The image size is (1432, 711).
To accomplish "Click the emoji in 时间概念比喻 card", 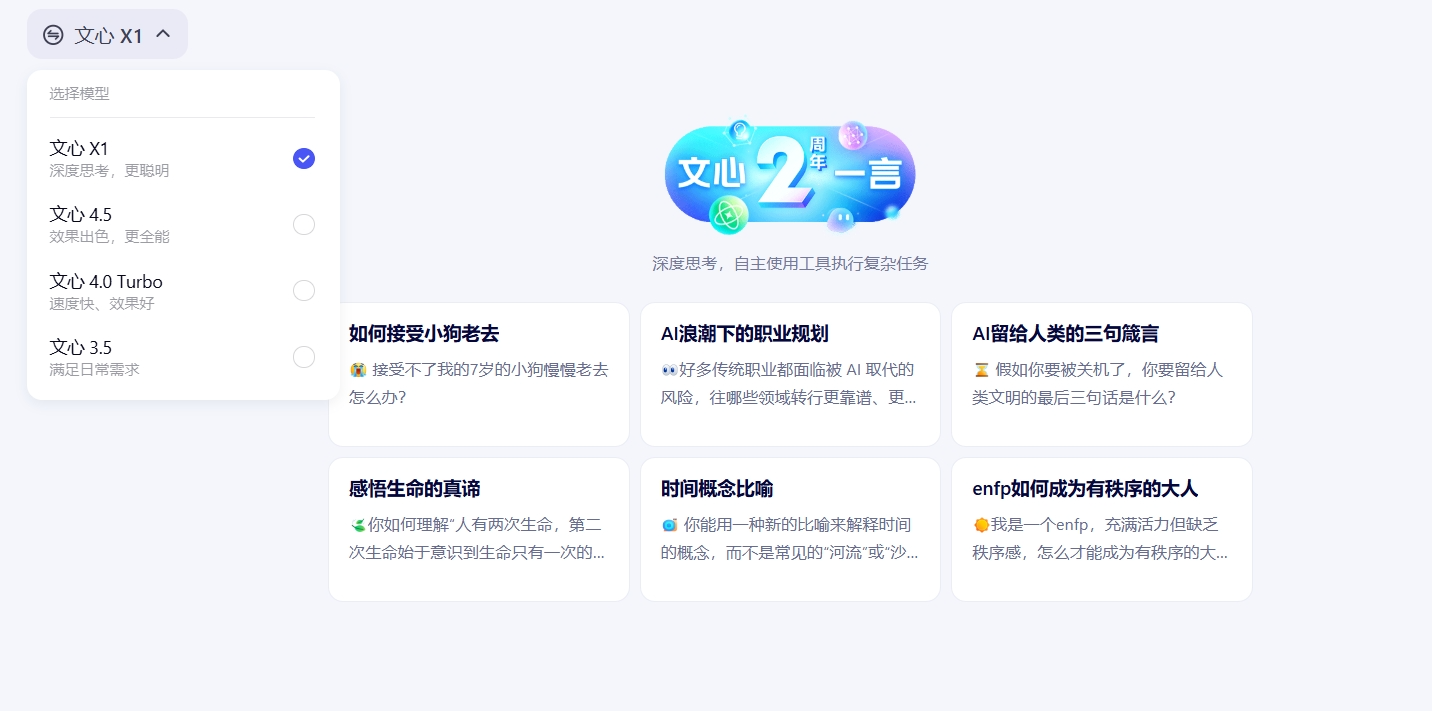I will point(670,525).
